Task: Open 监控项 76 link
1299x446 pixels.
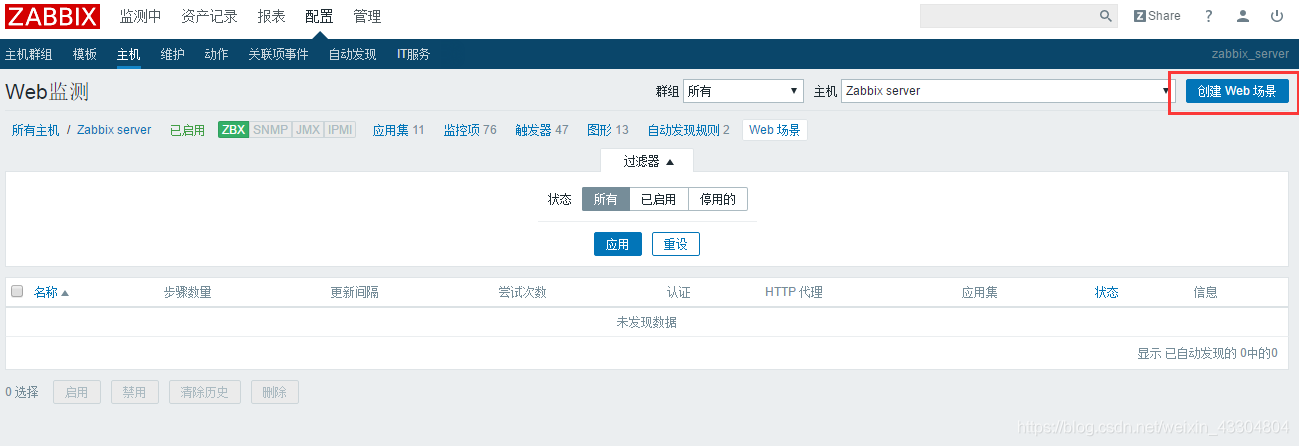Action: 470,130
